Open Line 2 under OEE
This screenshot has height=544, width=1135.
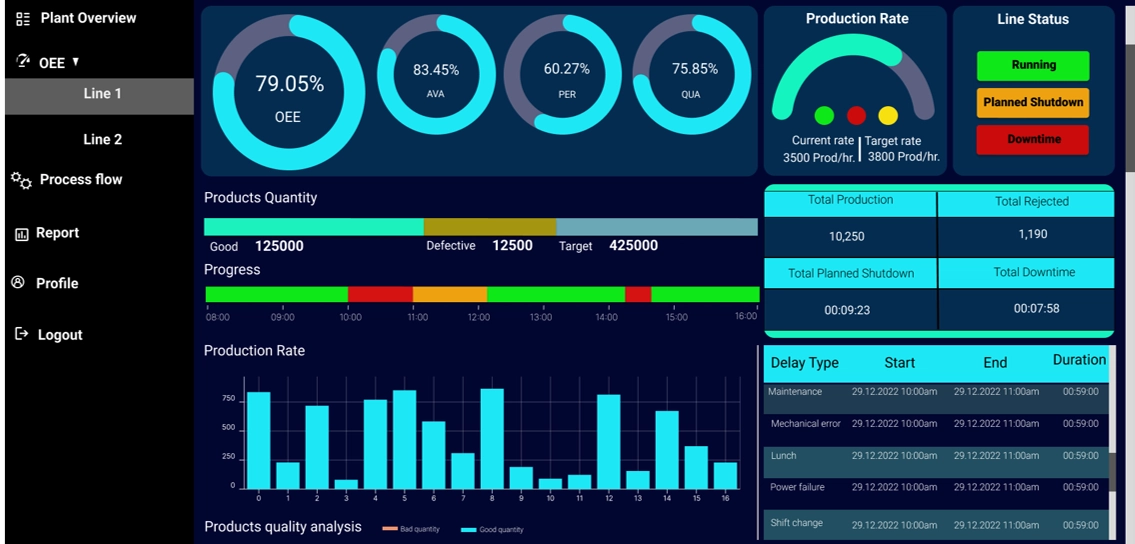[x=102, y=140]
